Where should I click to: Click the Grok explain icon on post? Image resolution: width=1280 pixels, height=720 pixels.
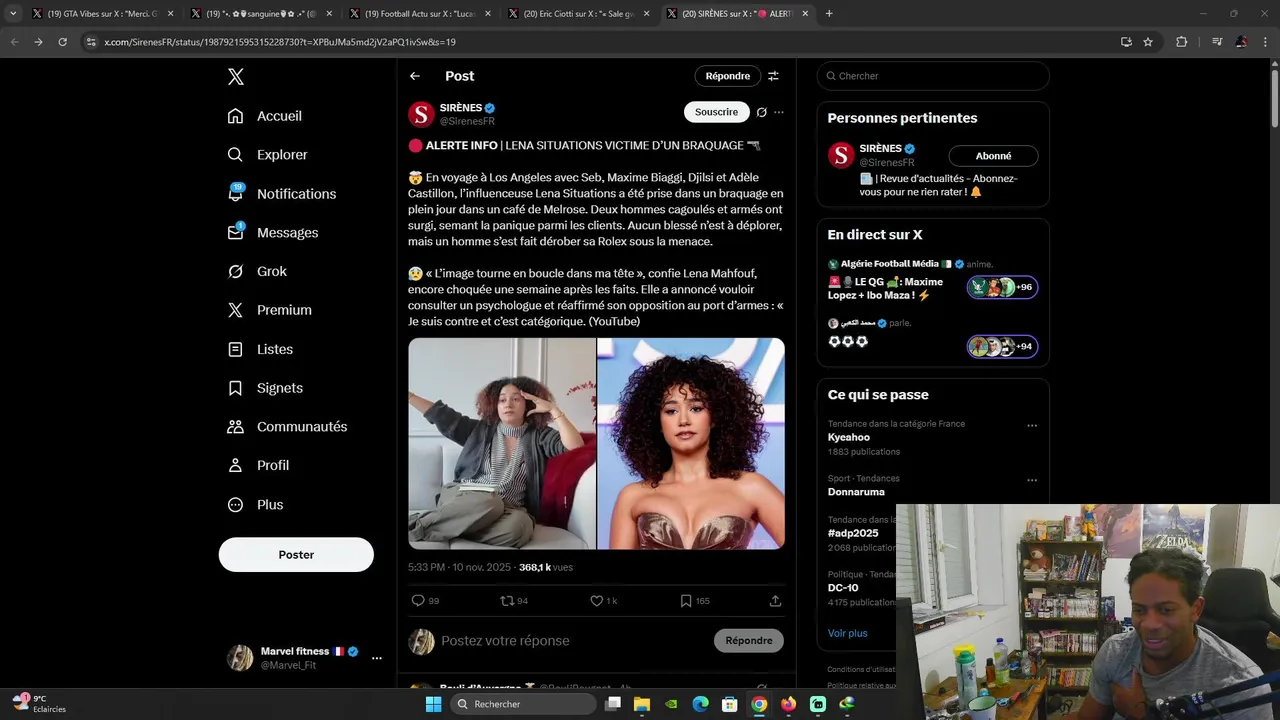[x=762, y=112]
